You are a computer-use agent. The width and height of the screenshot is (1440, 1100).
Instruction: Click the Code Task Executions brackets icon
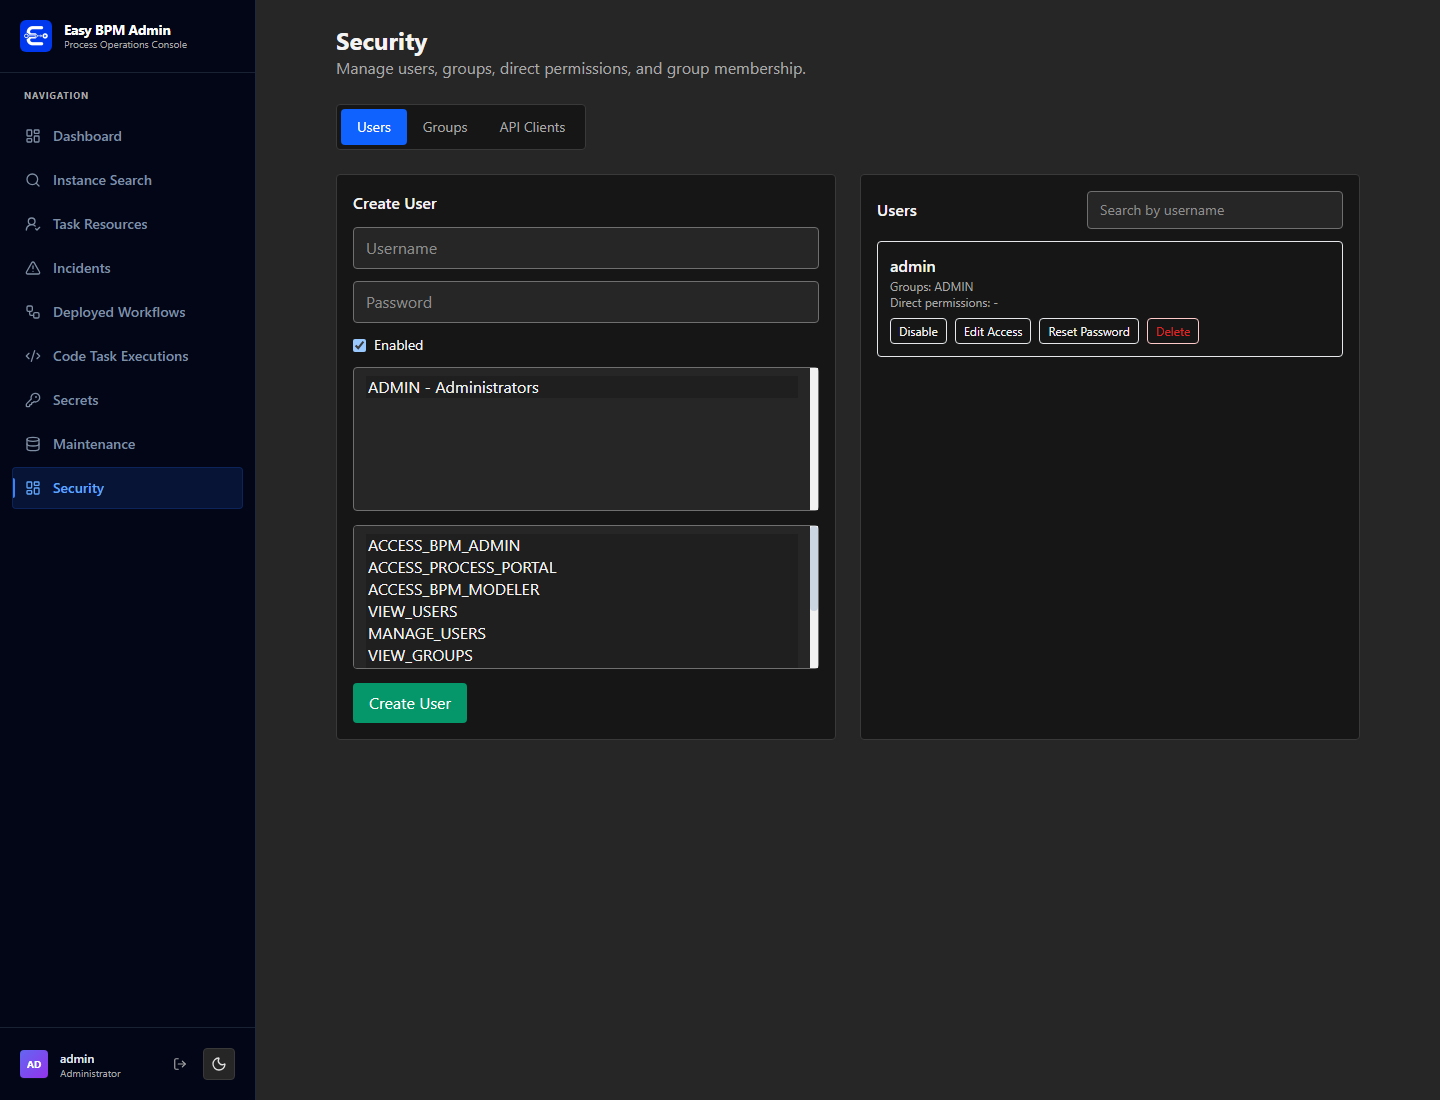point(33,356)
